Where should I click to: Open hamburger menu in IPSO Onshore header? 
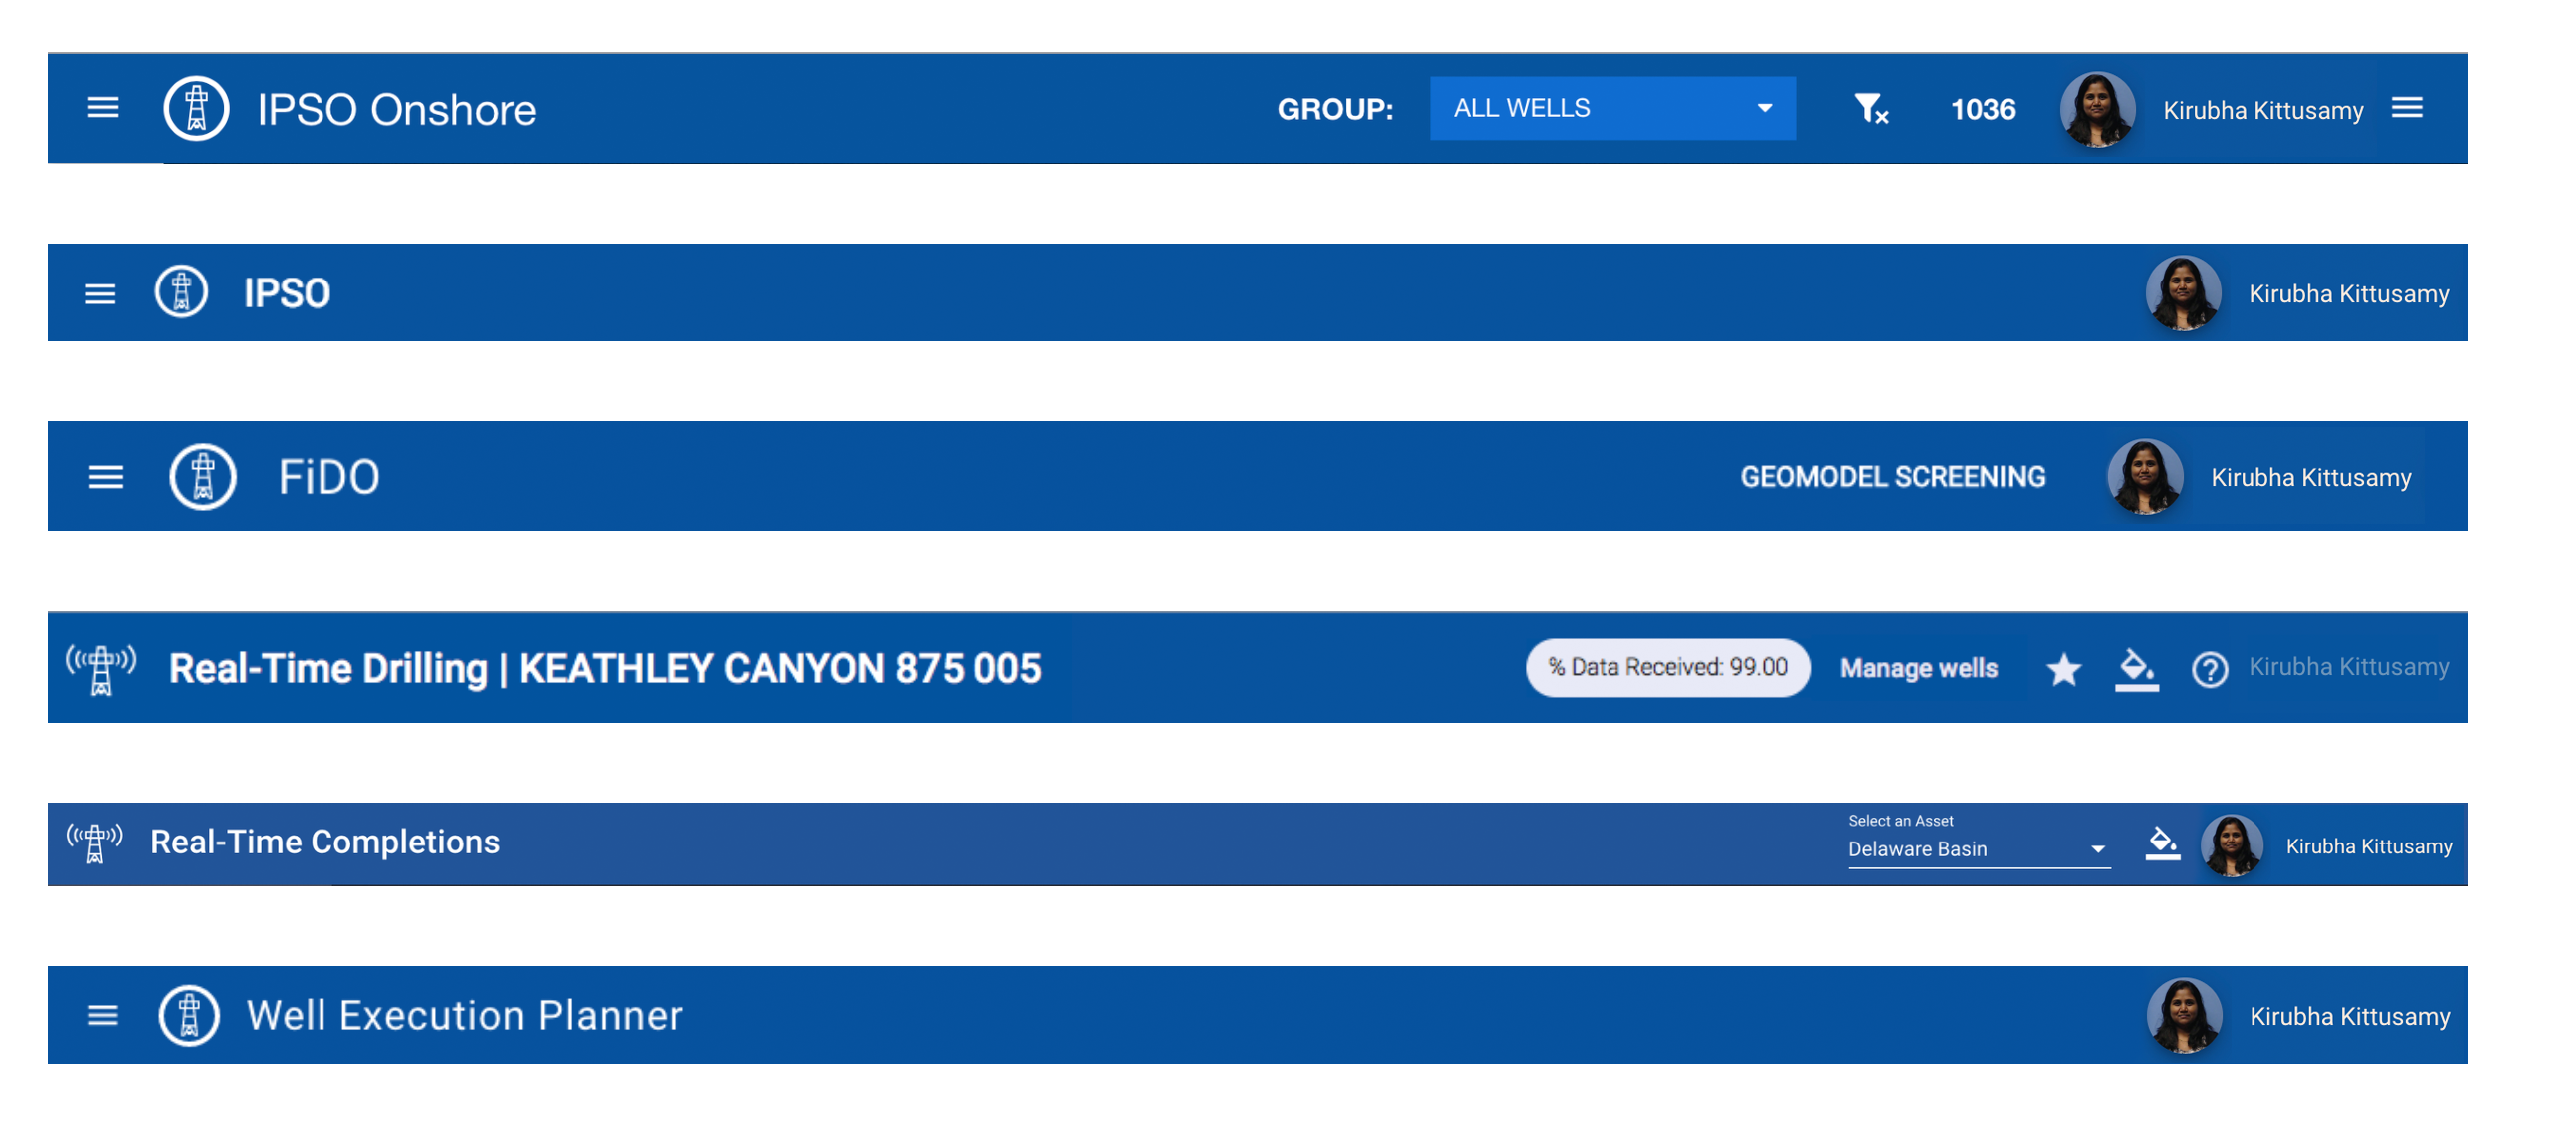pos(102,108)
